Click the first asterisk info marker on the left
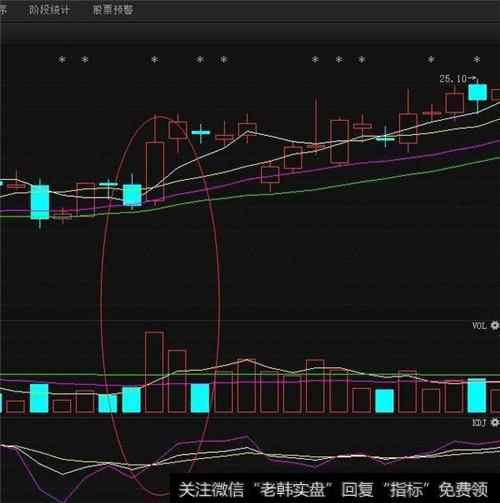Image resolution: width=500 pixels, height=503 pixels. [62, 60]
